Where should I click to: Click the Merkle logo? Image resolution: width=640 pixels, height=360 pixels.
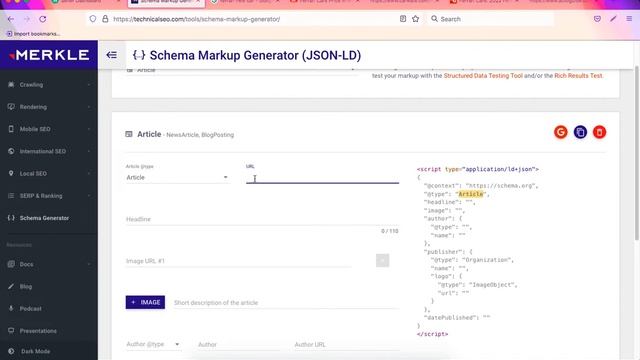coord(49,55)
